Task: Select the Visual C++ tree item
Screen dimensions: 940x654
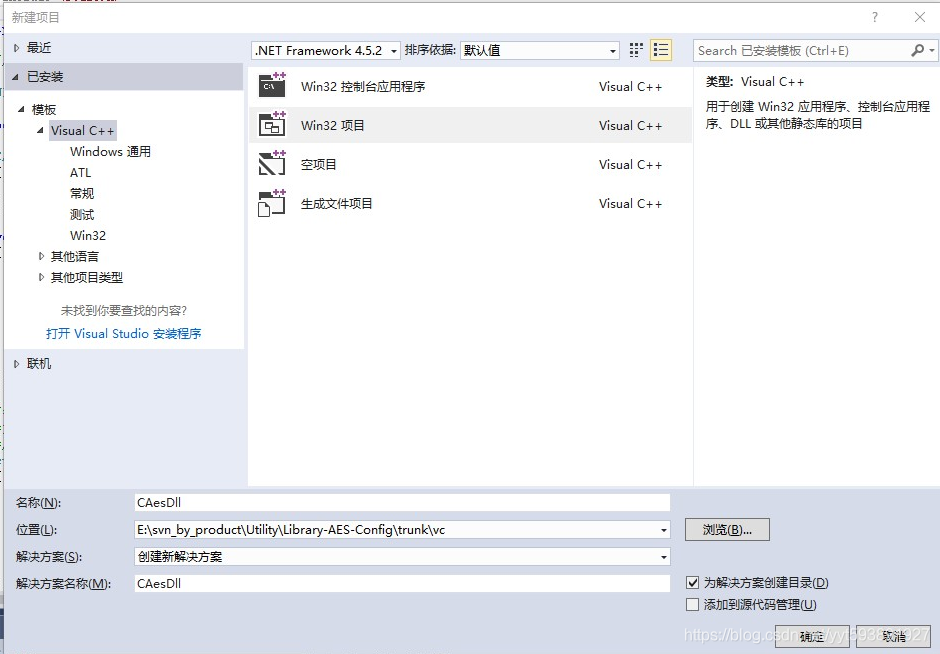Action: [x=83, y=130]
